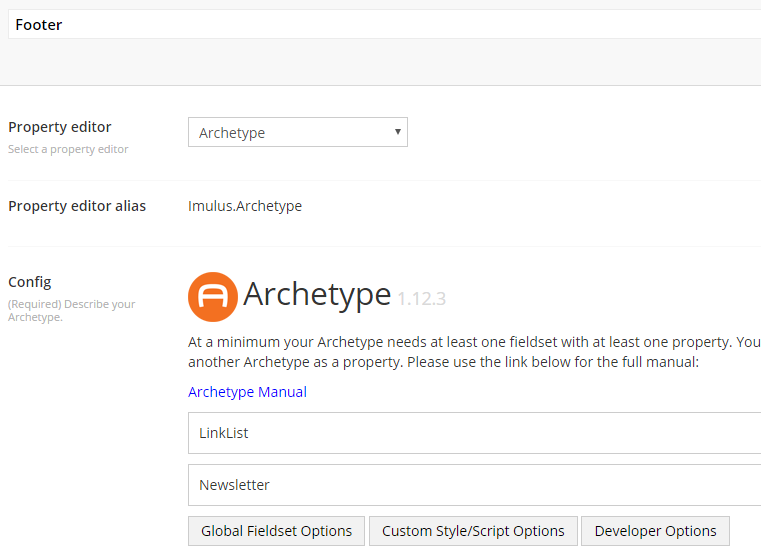Image resolution: width=767 pixels, height=550 pixels.
Task: Open the Property editor dropdown
Action: pyautogui.click(x=297, y=132)
